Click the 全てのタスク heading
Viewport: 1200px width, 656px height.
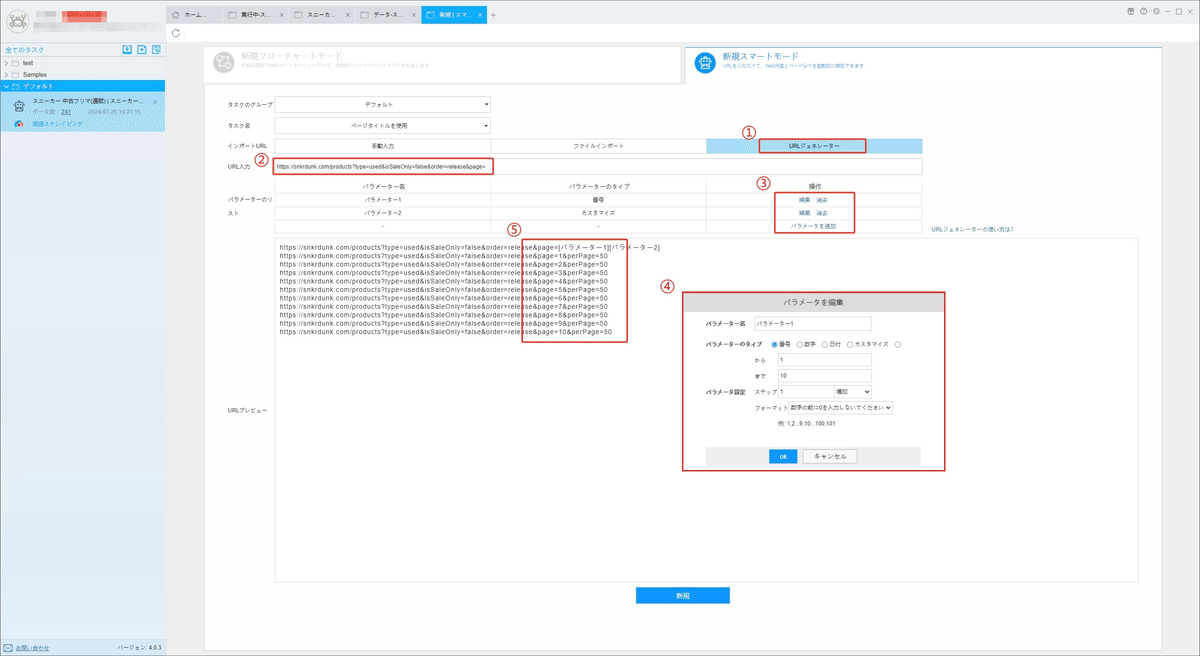click(23, 49)
